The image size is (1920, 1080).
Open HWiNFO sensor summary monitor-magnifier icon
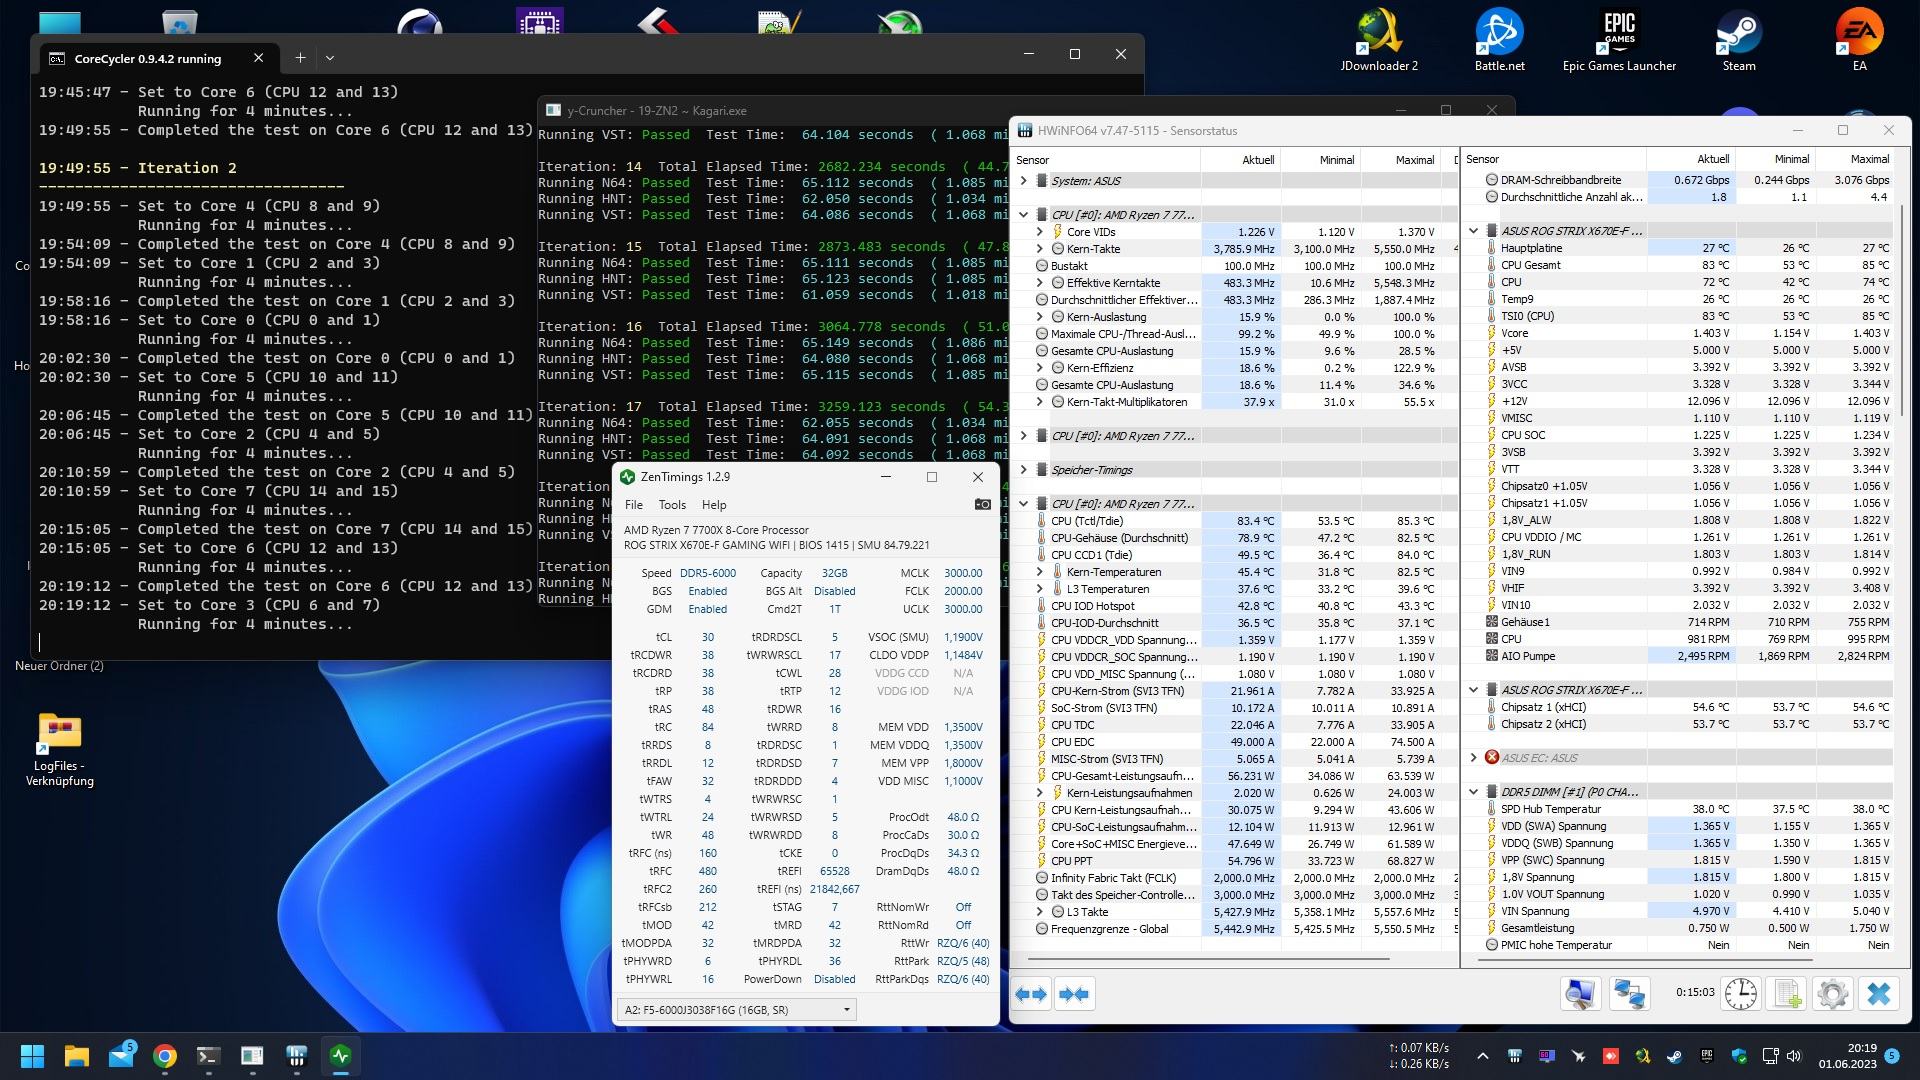click(1580, 994)
